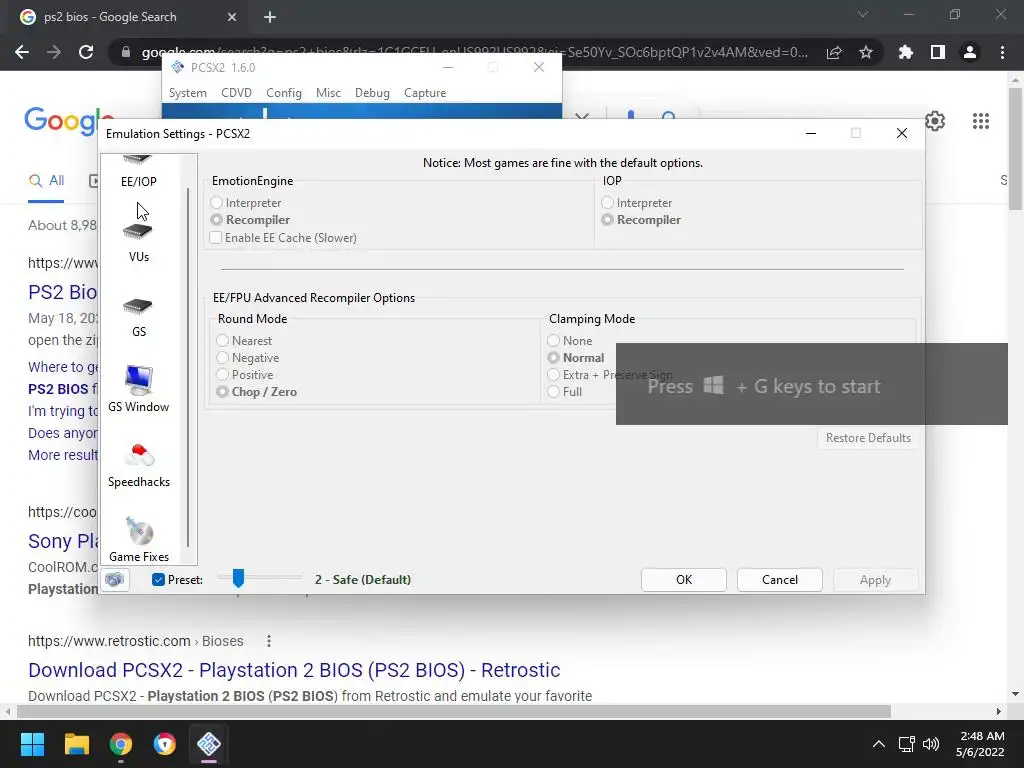Click PCSX2 icon in the taskbar
The width and height of the screenshot is (1024, 768).
coord(209,744)
